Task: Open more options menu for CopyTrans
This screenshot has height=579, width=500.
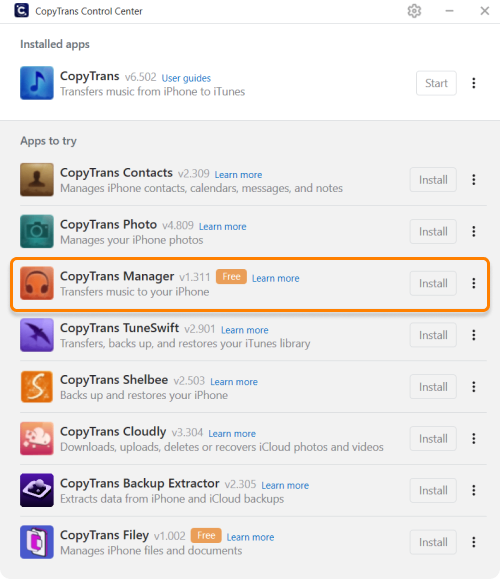Action: (x=474, y=83)
